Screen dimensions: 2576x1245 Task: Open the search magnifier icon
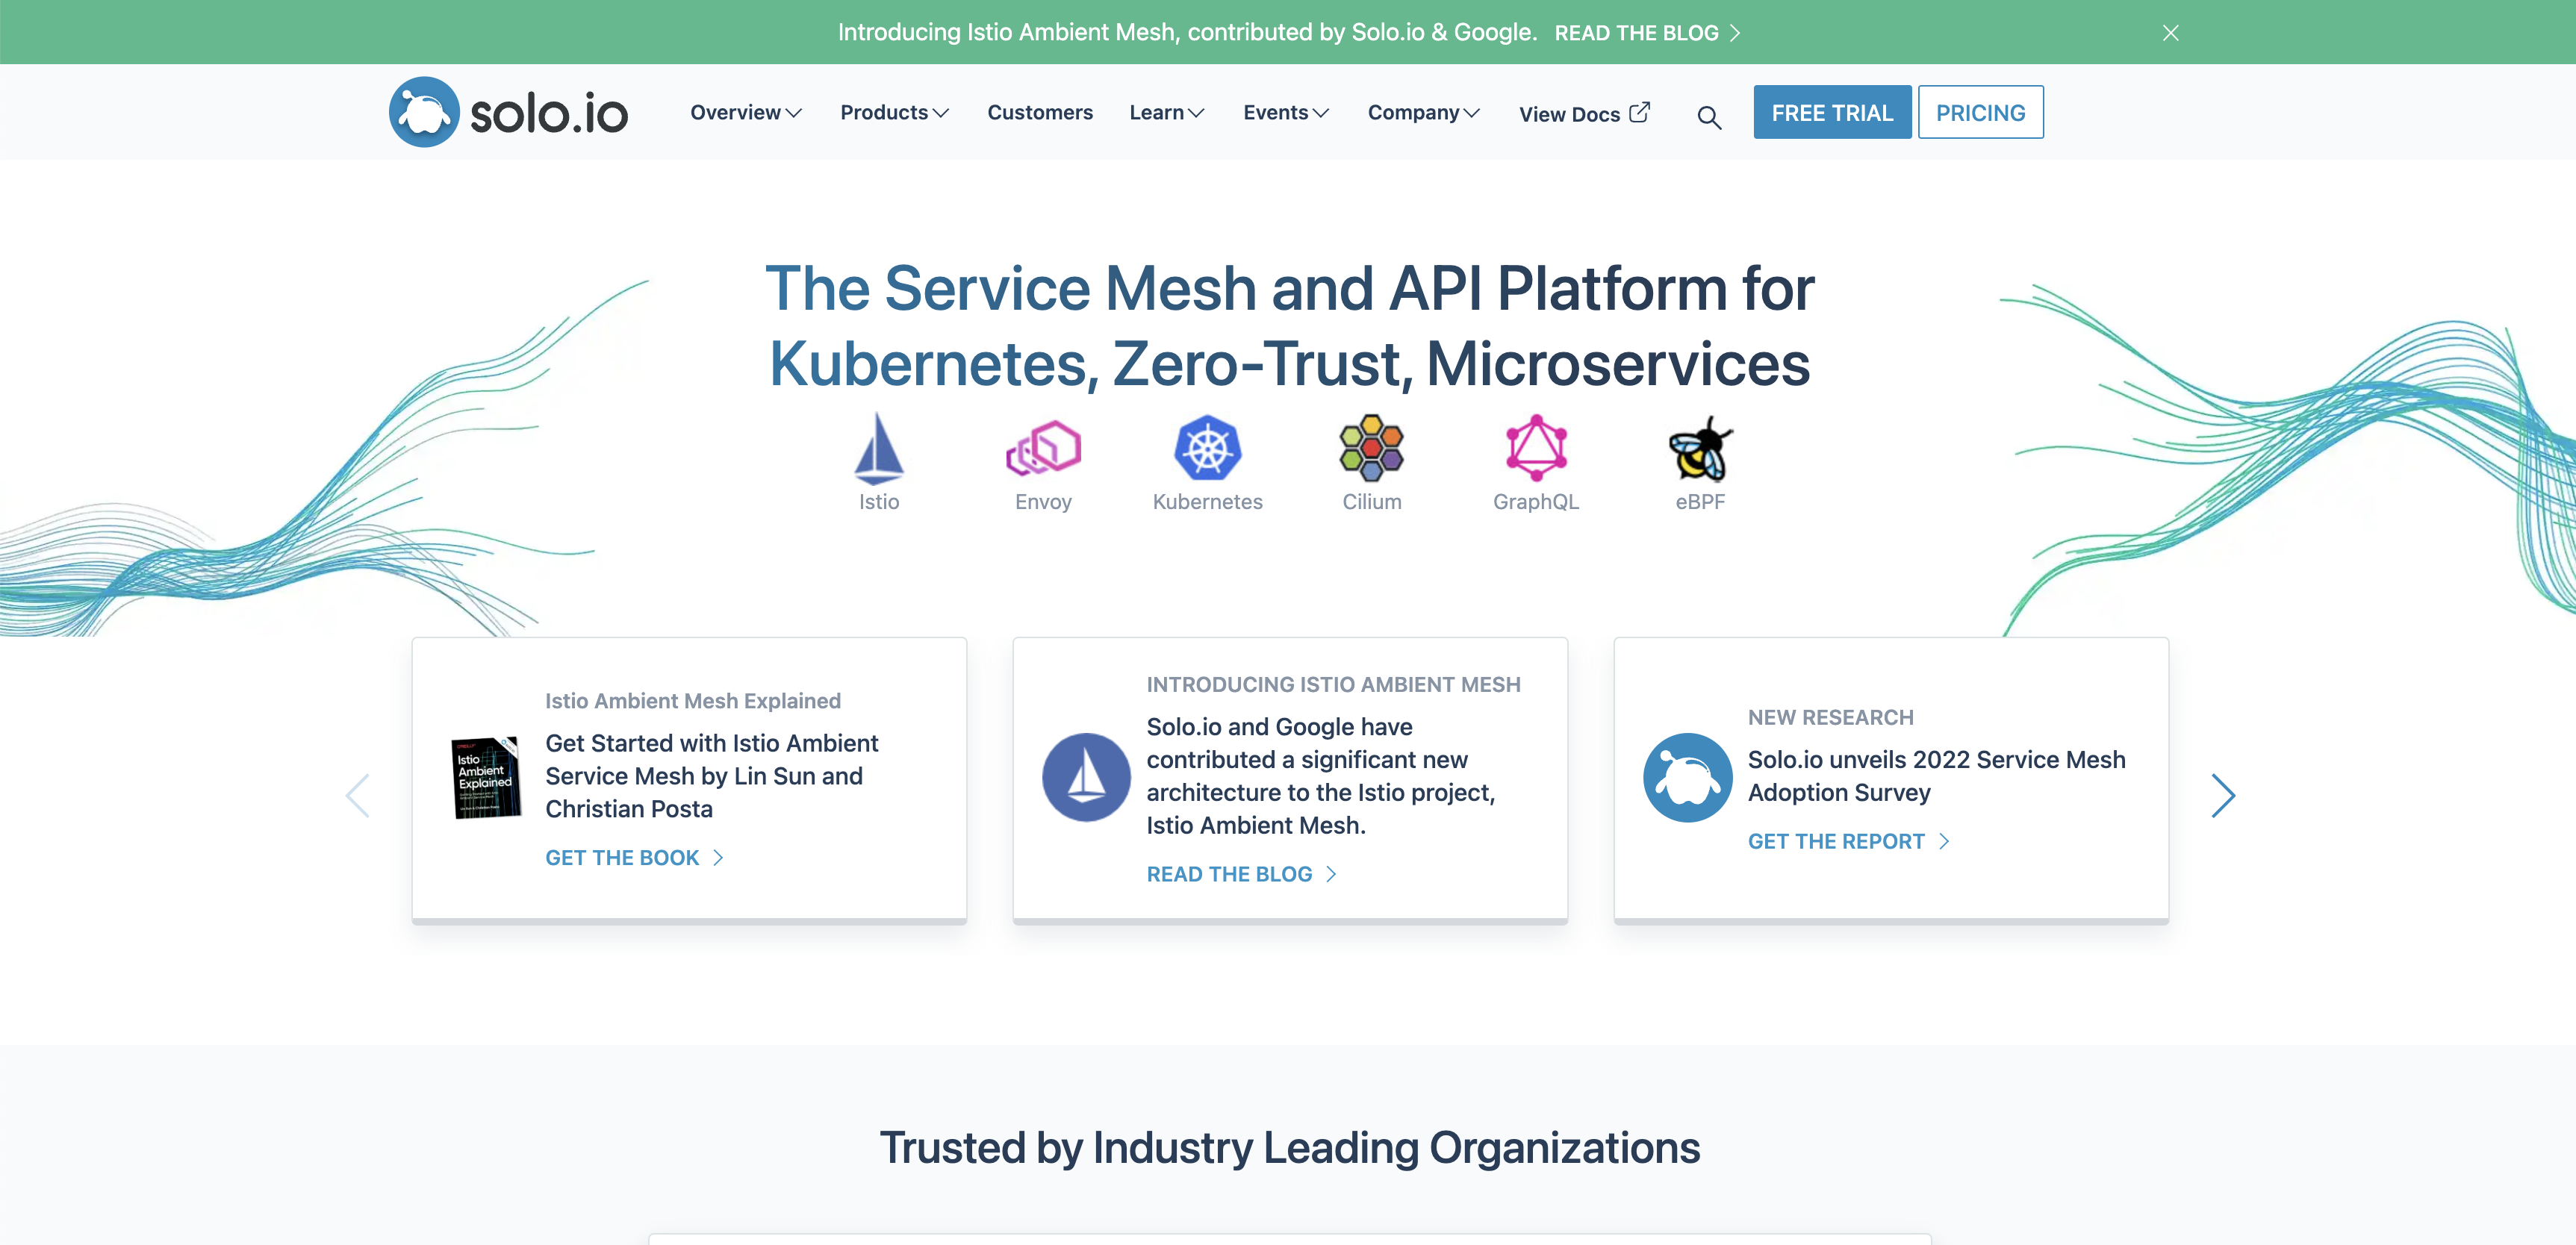click(x=1709, y=118)
